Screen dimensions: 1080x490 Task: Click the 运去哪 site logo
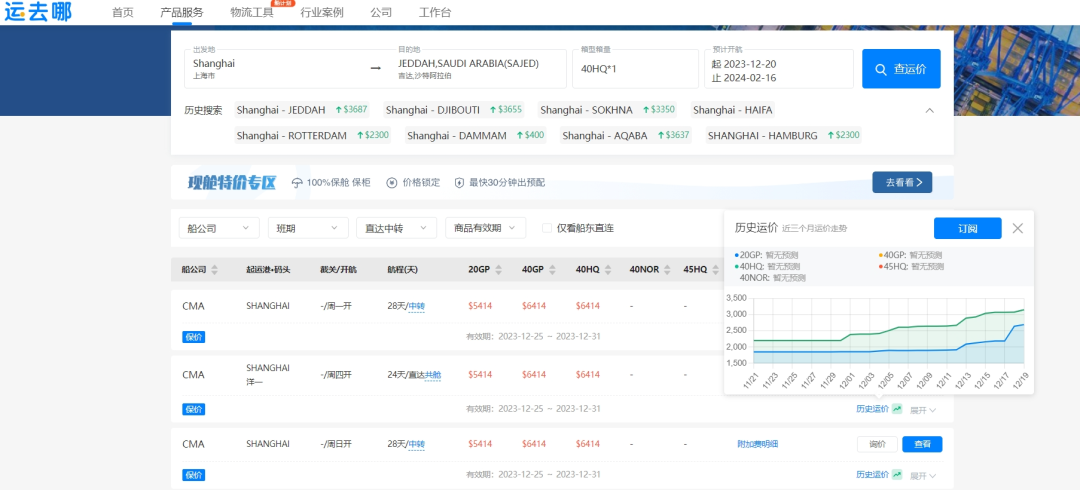37,12
